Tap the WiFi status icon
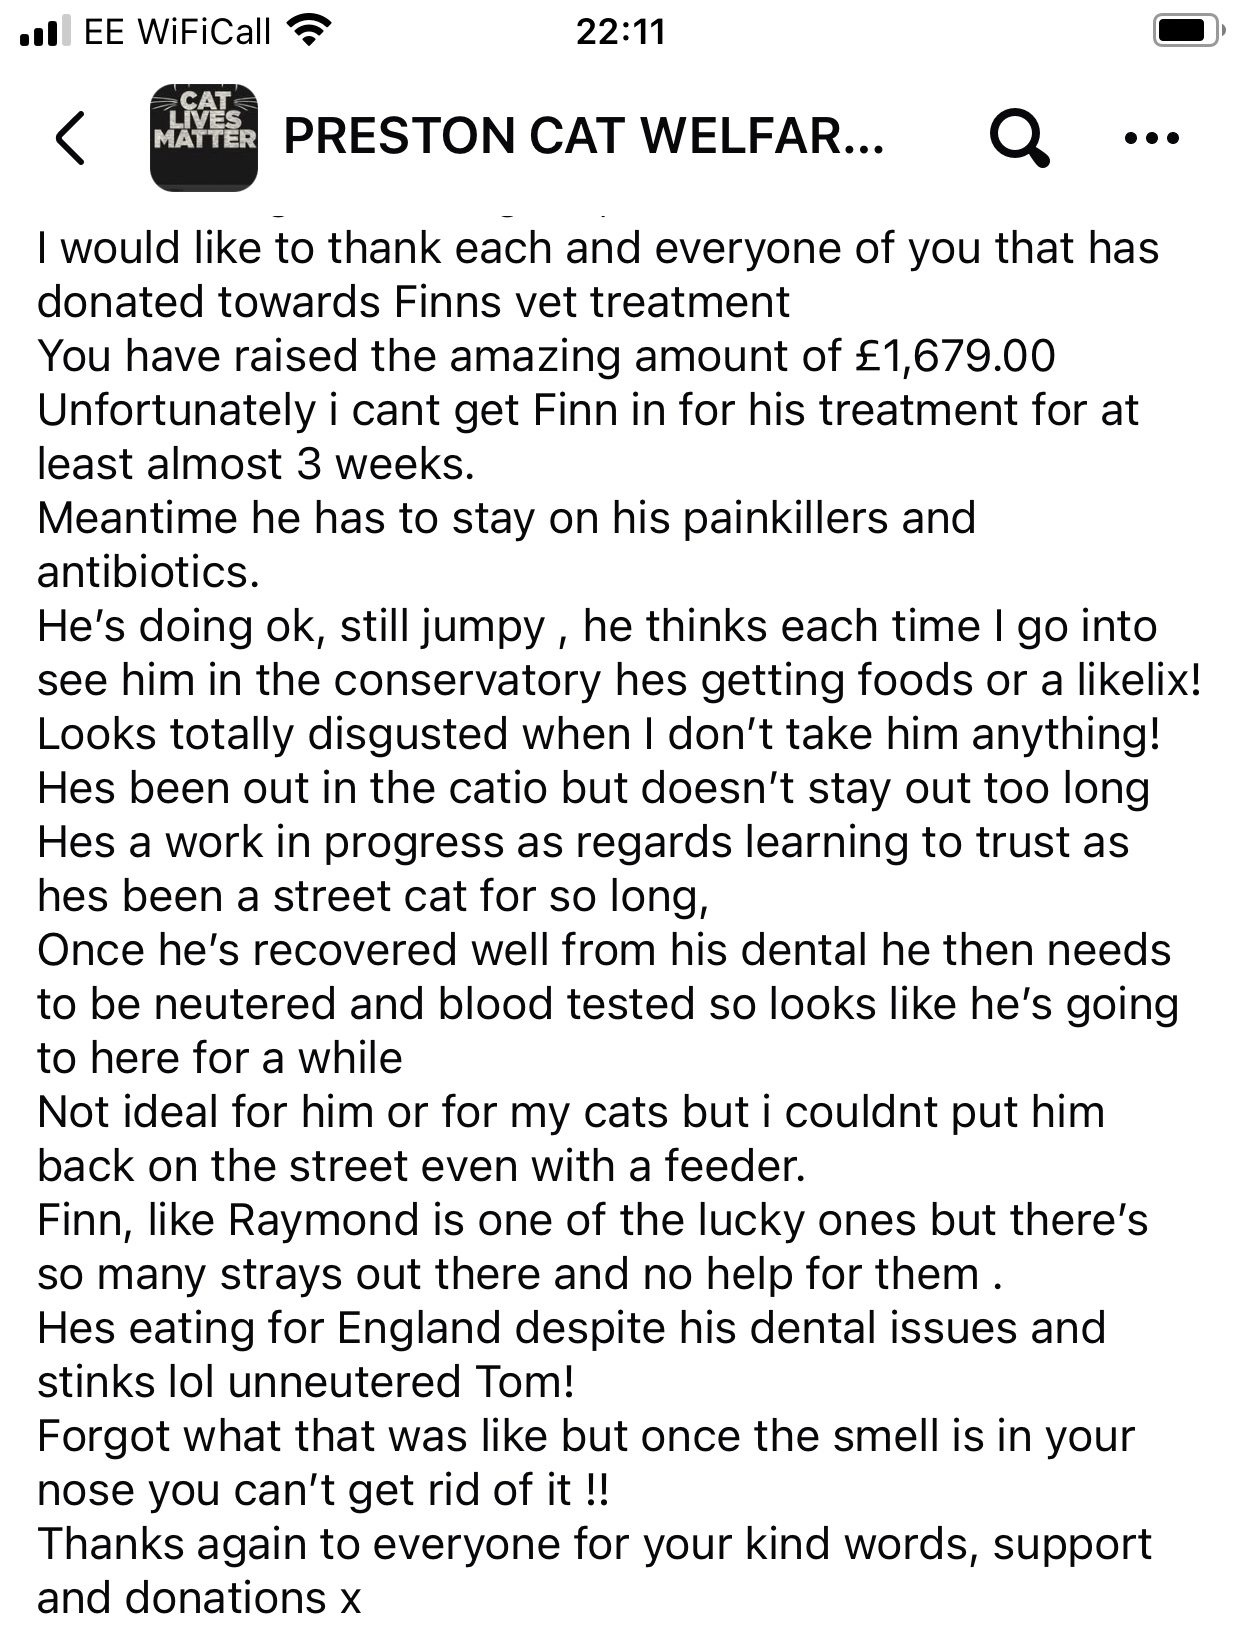Screen dimensions: 1242x1626 308,32
